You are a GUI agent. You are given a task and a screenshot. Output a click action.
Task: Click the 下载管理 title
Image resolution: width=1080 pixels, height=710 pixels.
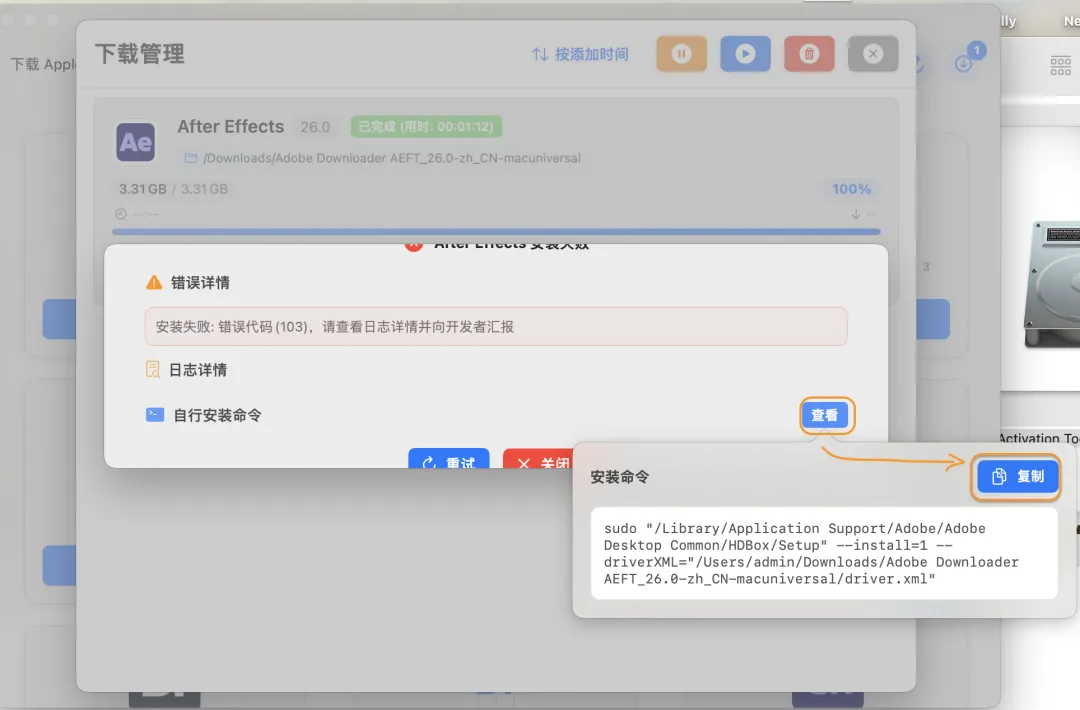tap(140, 54)
